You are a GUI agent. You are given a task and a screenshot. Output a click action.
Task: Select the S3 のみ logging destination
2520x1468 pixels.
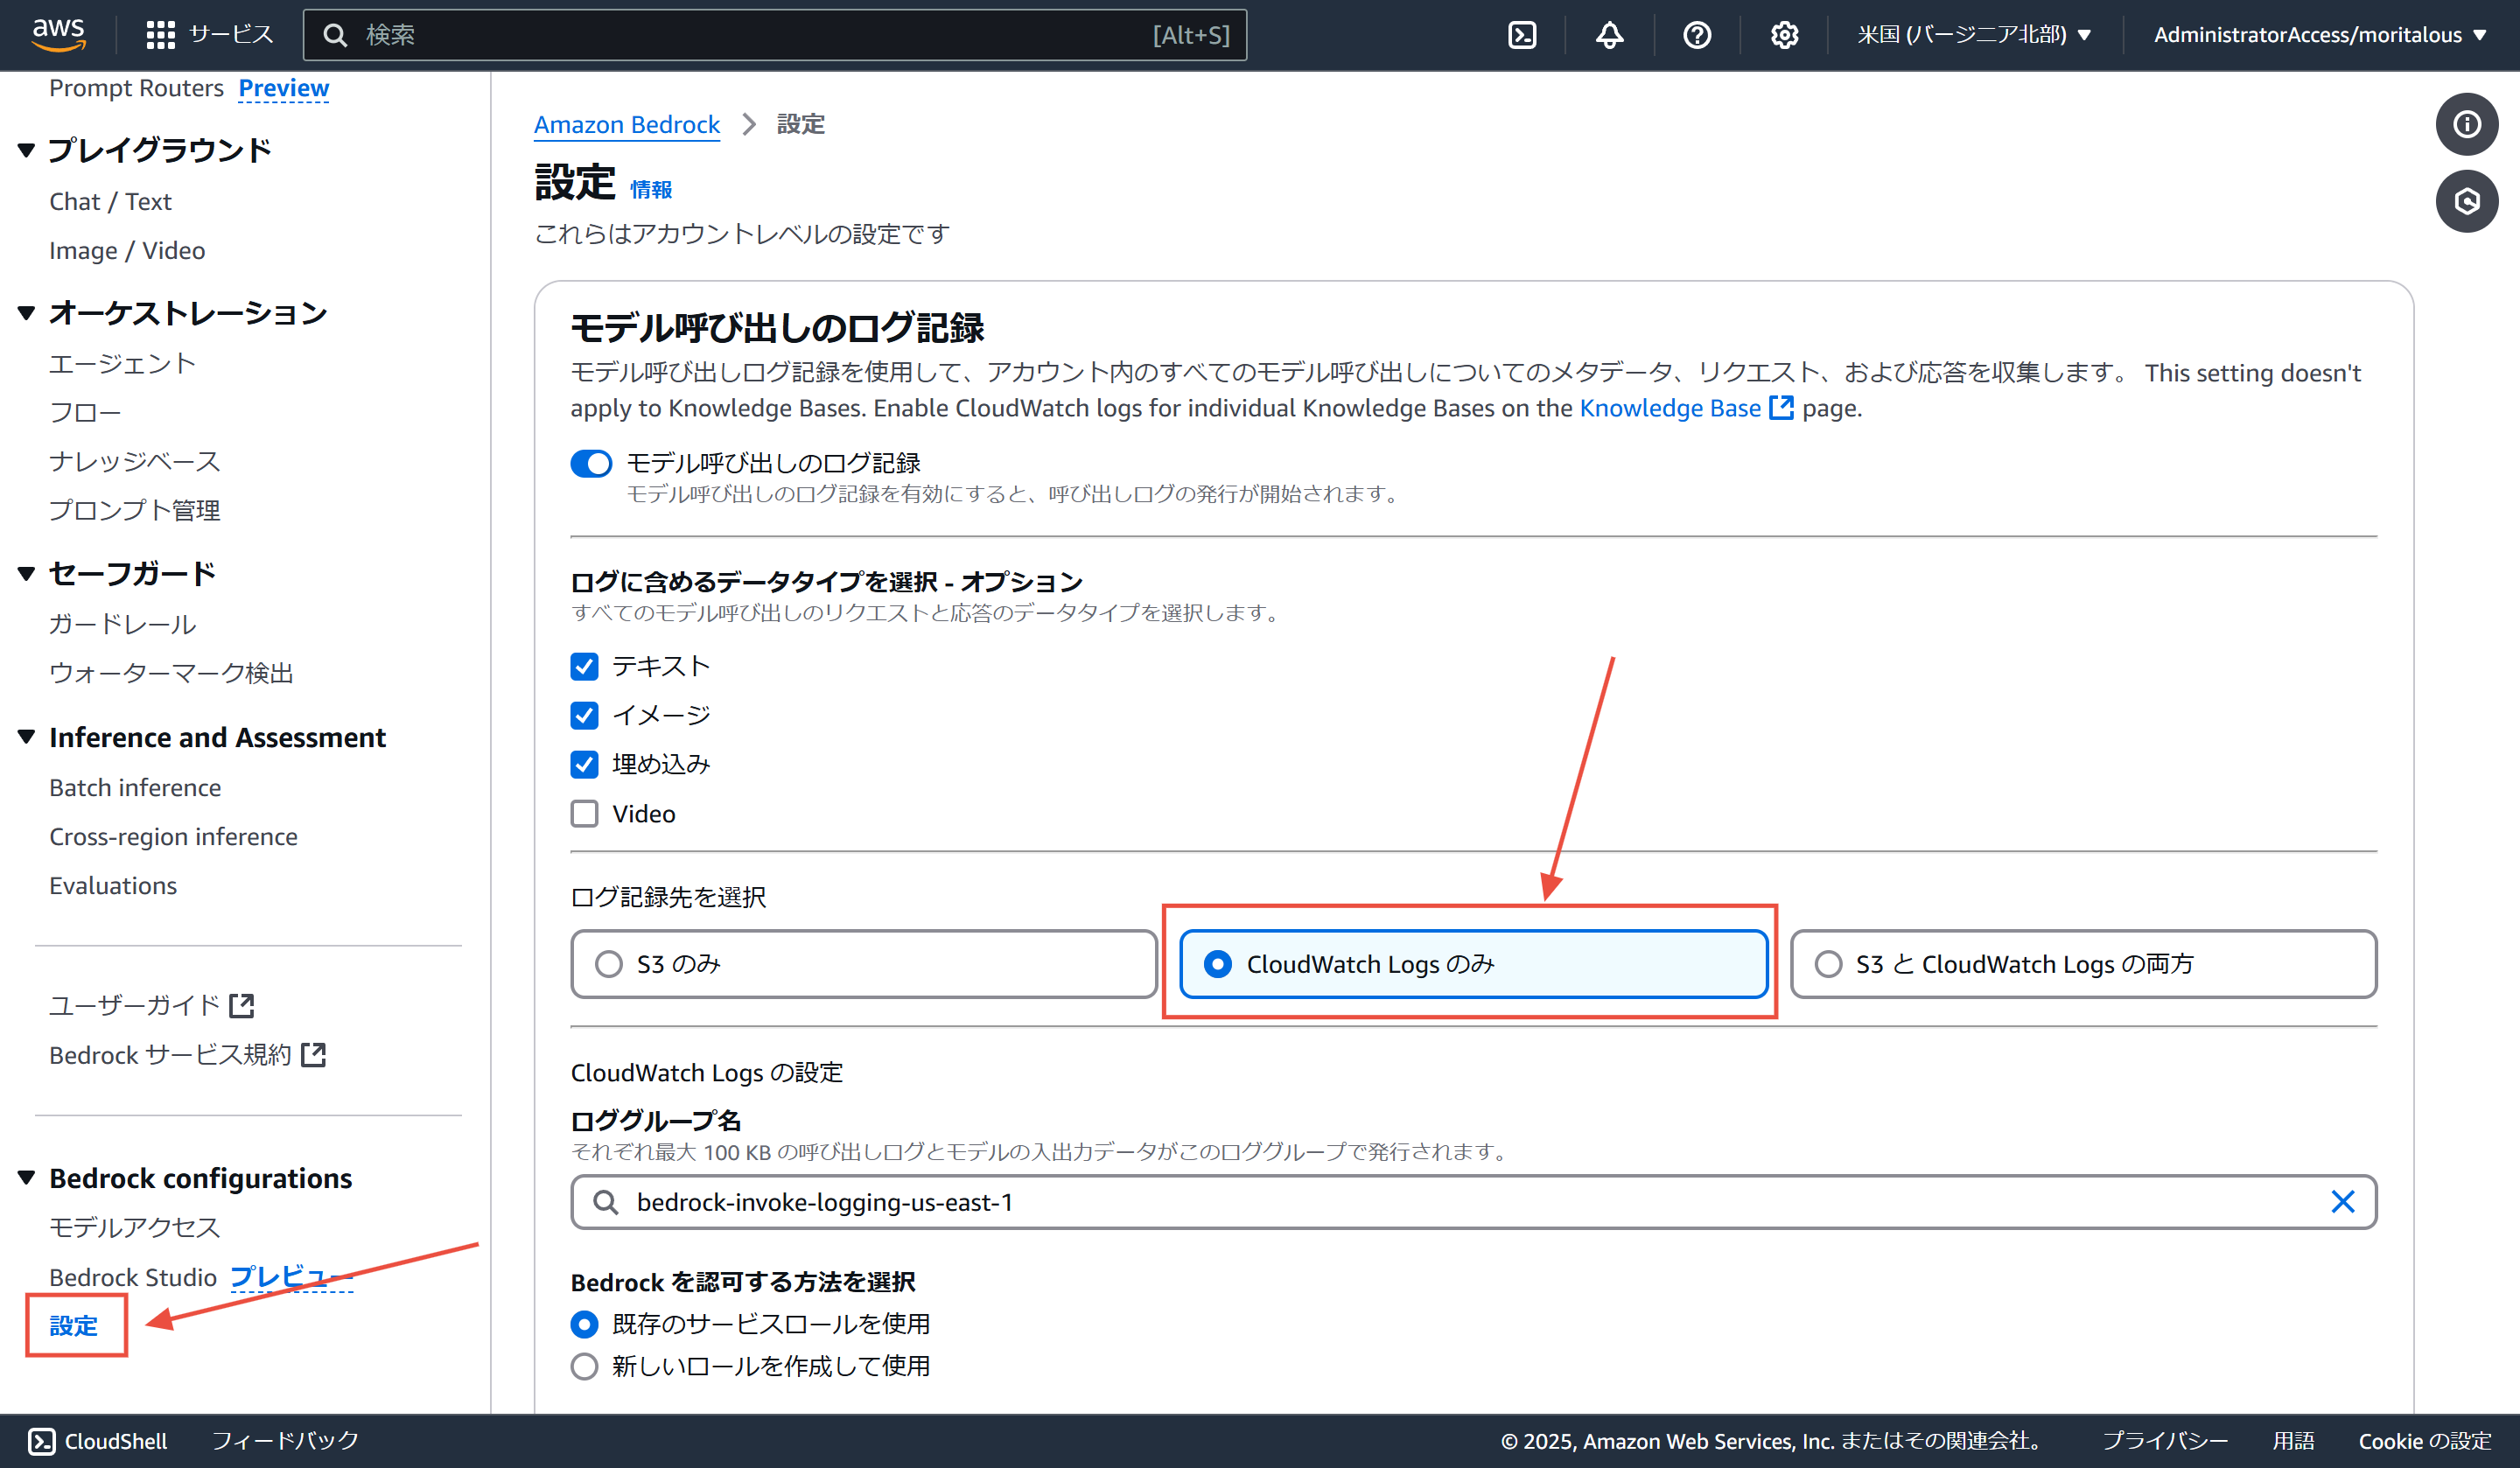608,964
